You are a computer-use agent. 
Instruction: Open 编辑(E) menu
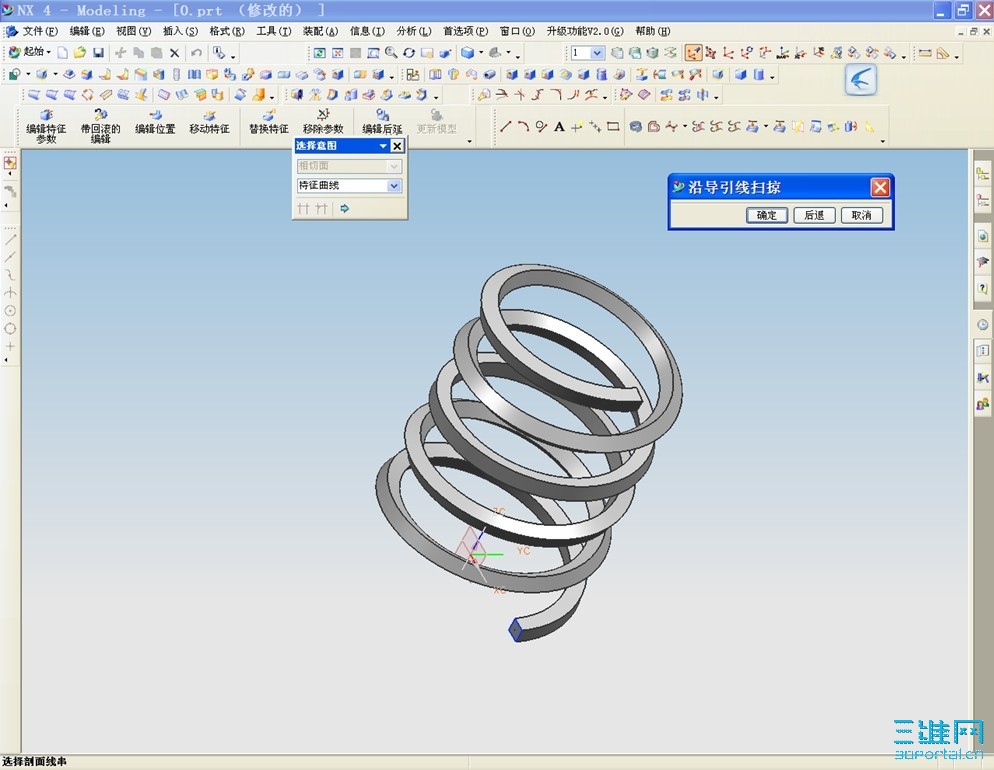[x=87, y=31]
